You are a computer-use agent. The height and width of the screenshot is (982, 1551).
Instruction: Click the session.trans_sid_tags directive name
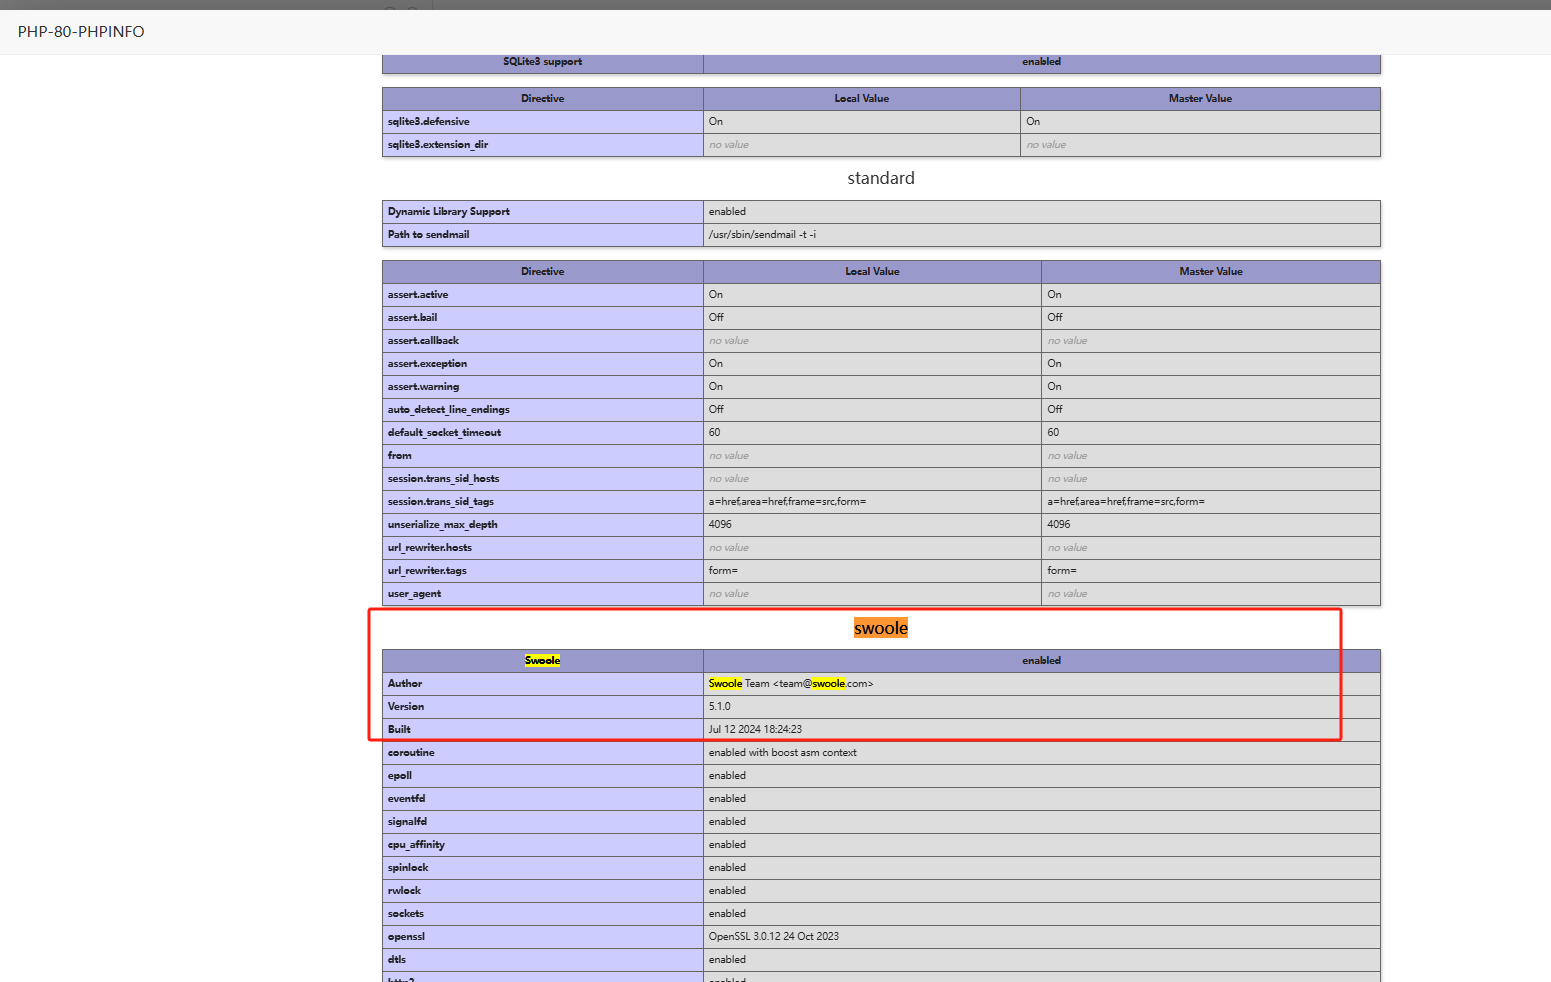[x=441, y=502]
